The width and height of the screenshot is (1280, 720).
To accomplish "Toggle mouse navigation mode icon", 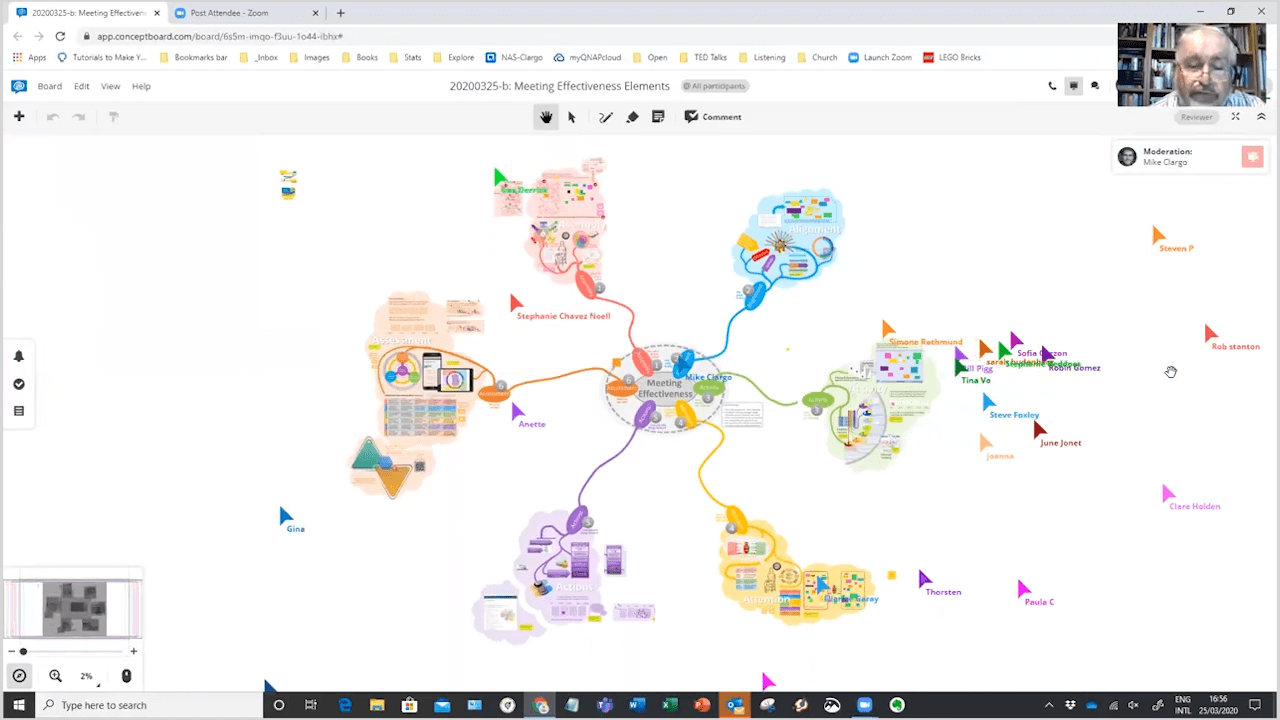I will pyautogui.click(x=126, y=676).
